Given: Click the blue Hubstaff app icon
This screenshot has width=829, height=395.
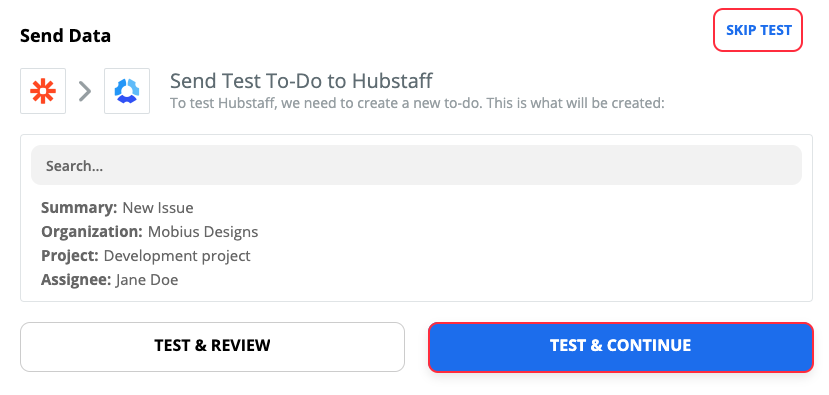Looking at the screenshot, I should [127, 91].
